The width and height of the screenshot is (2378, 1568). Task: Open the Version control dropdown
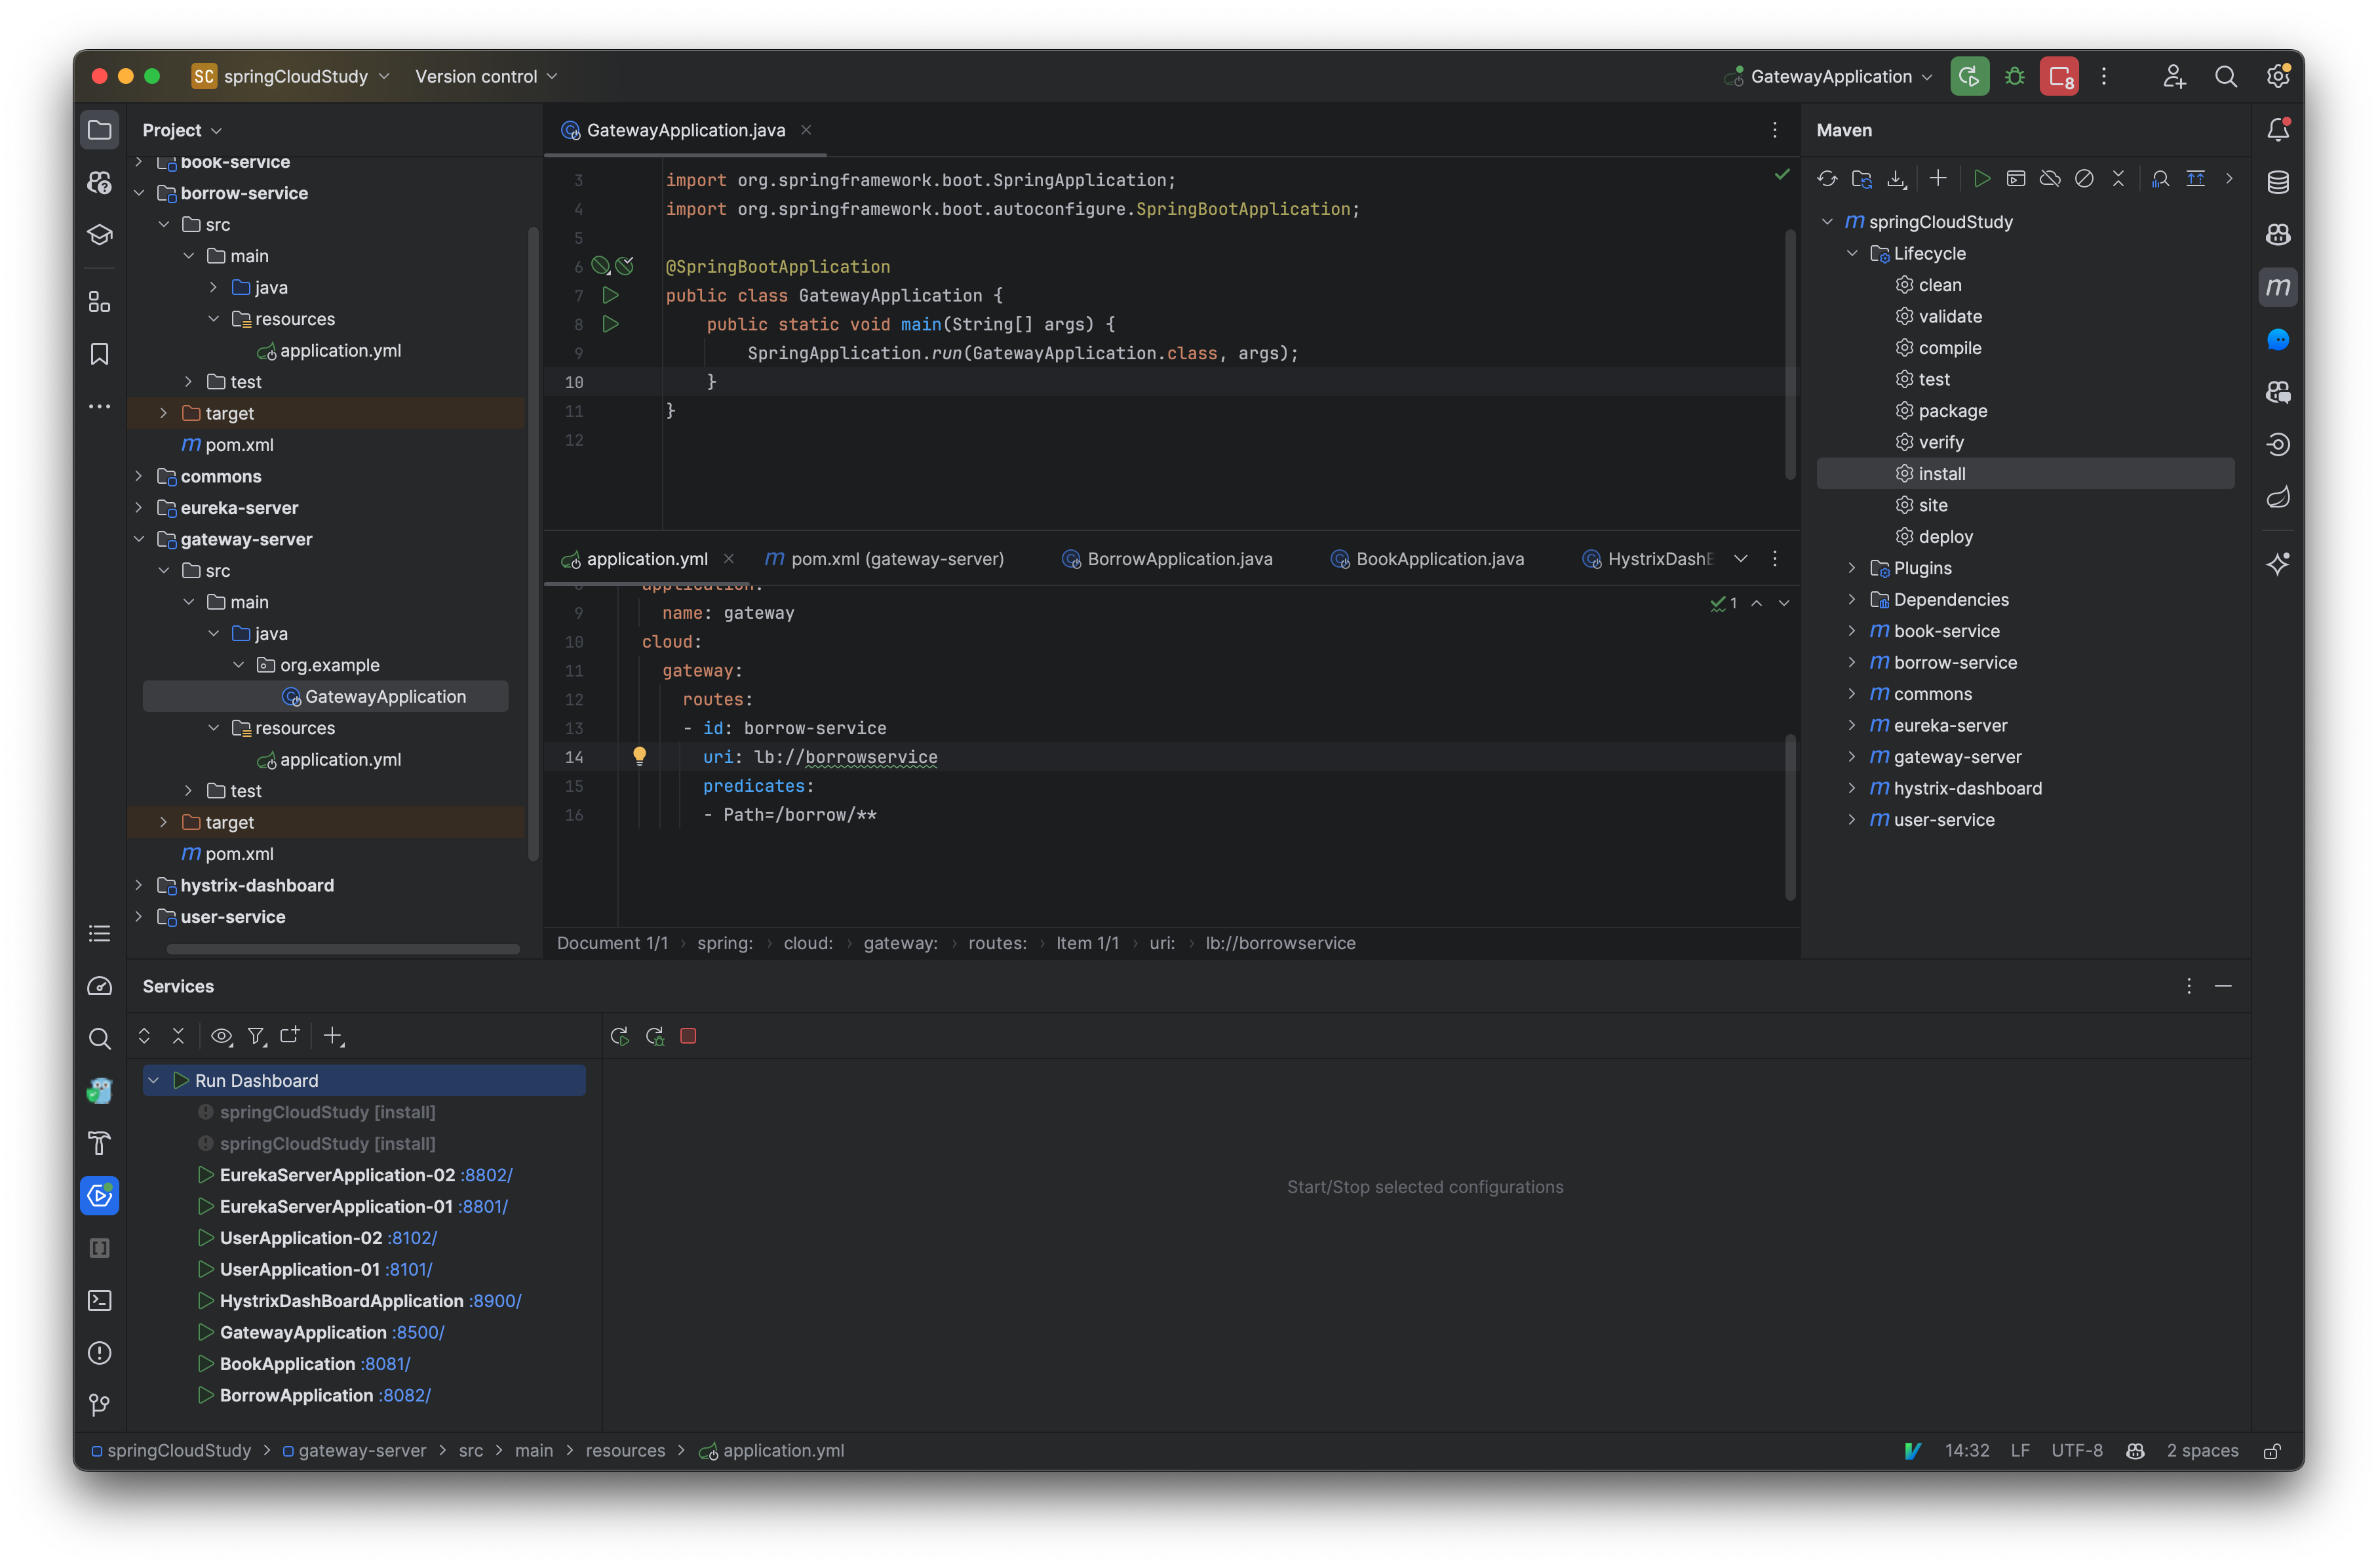486,77
